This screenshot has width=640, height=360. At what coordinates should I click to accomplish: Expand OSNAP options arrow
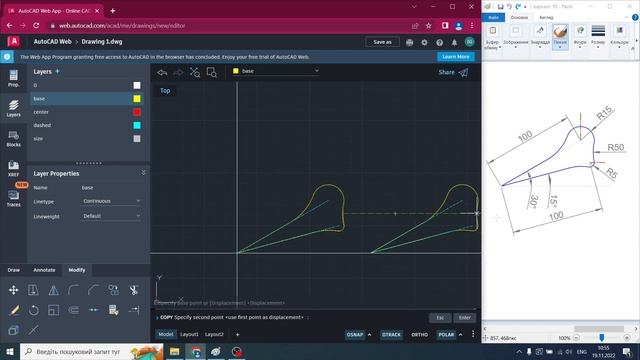[369, 335]
